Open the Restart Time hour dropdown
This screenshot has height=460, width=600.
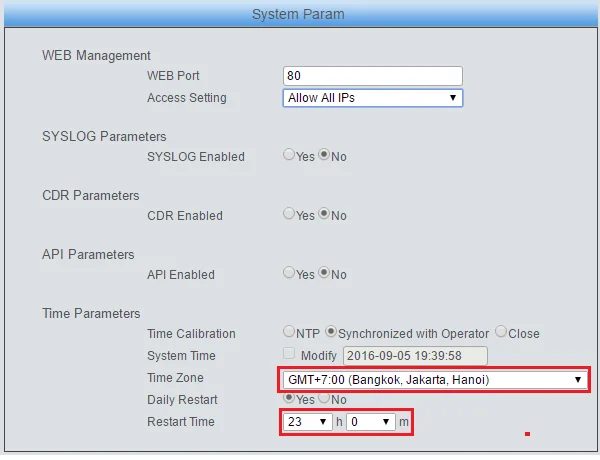(308, 422)
